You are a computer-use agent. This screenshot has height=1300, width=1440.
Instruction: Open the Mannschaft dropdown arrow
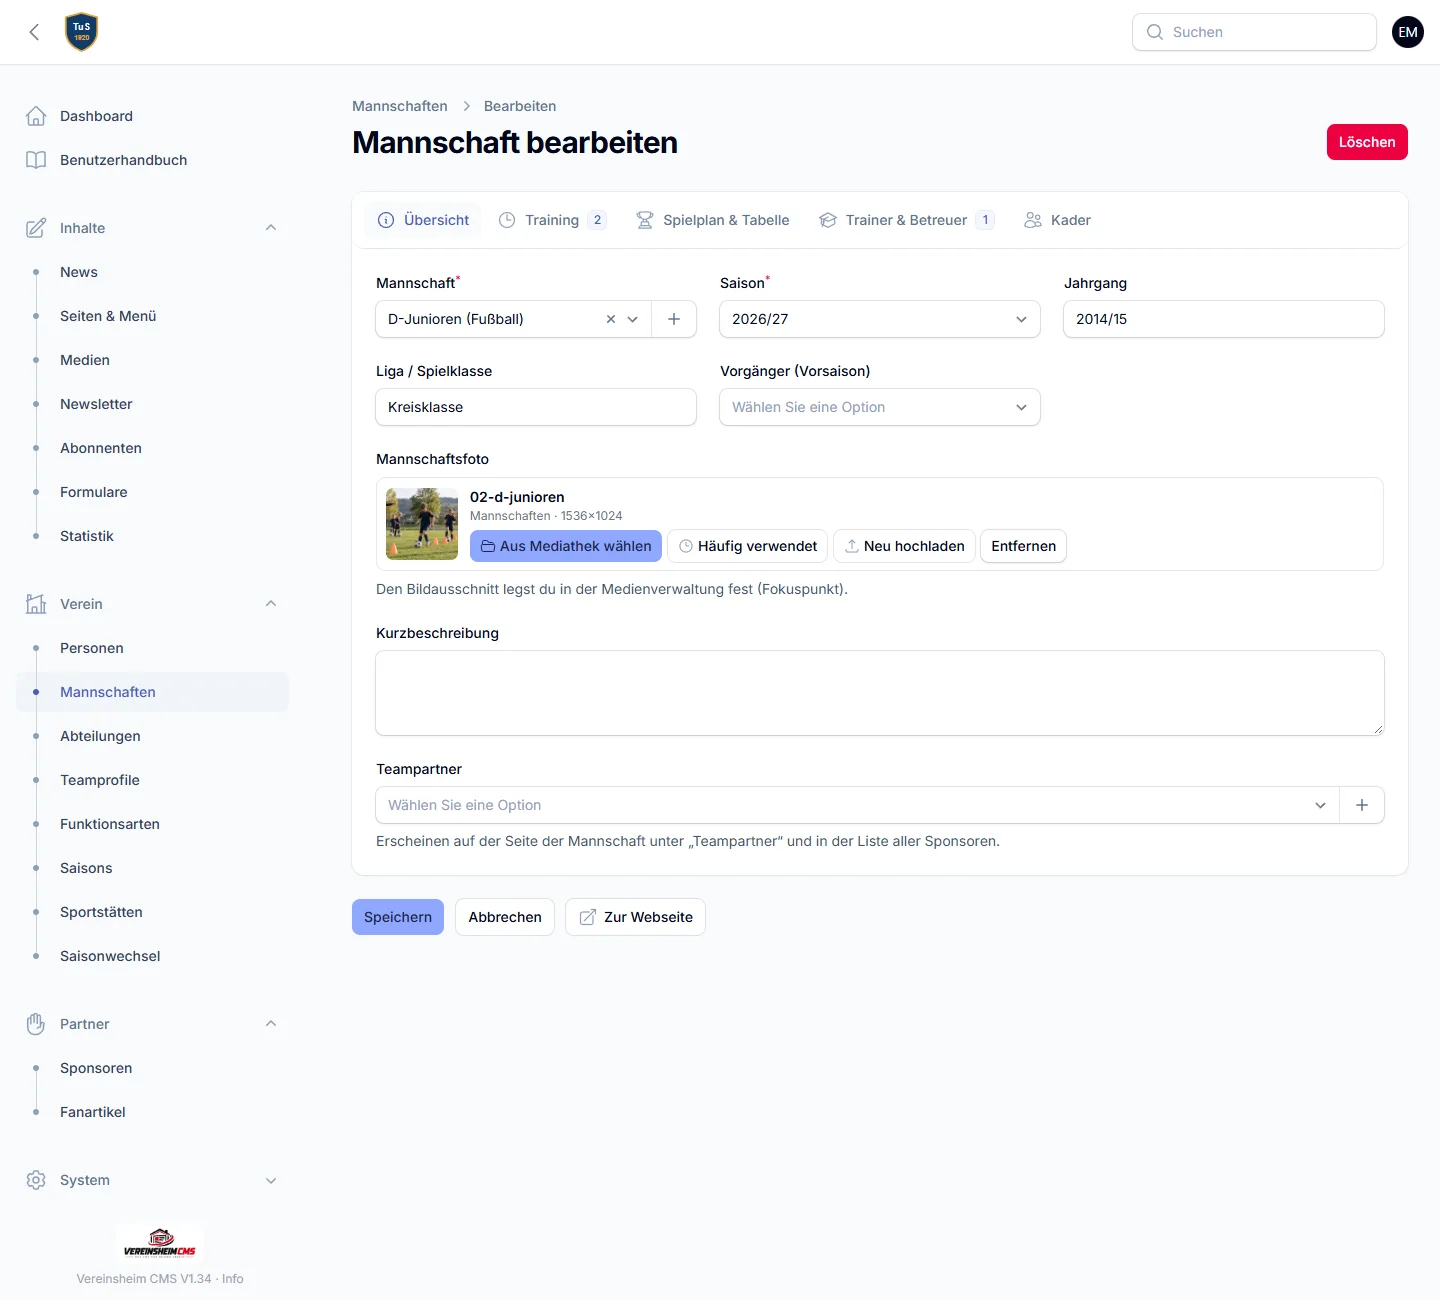coord(633,319)
